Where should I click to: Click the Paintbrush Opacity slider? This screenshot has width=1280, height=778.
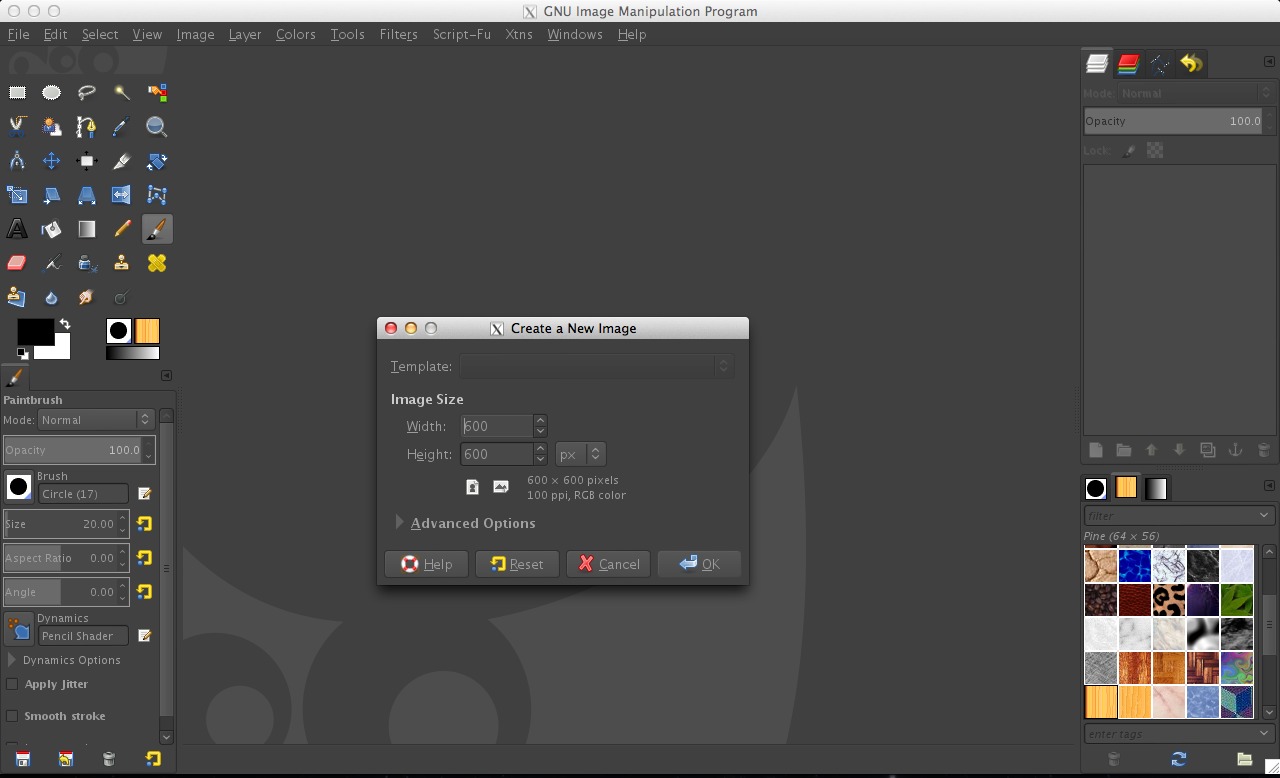coord(79,450)
